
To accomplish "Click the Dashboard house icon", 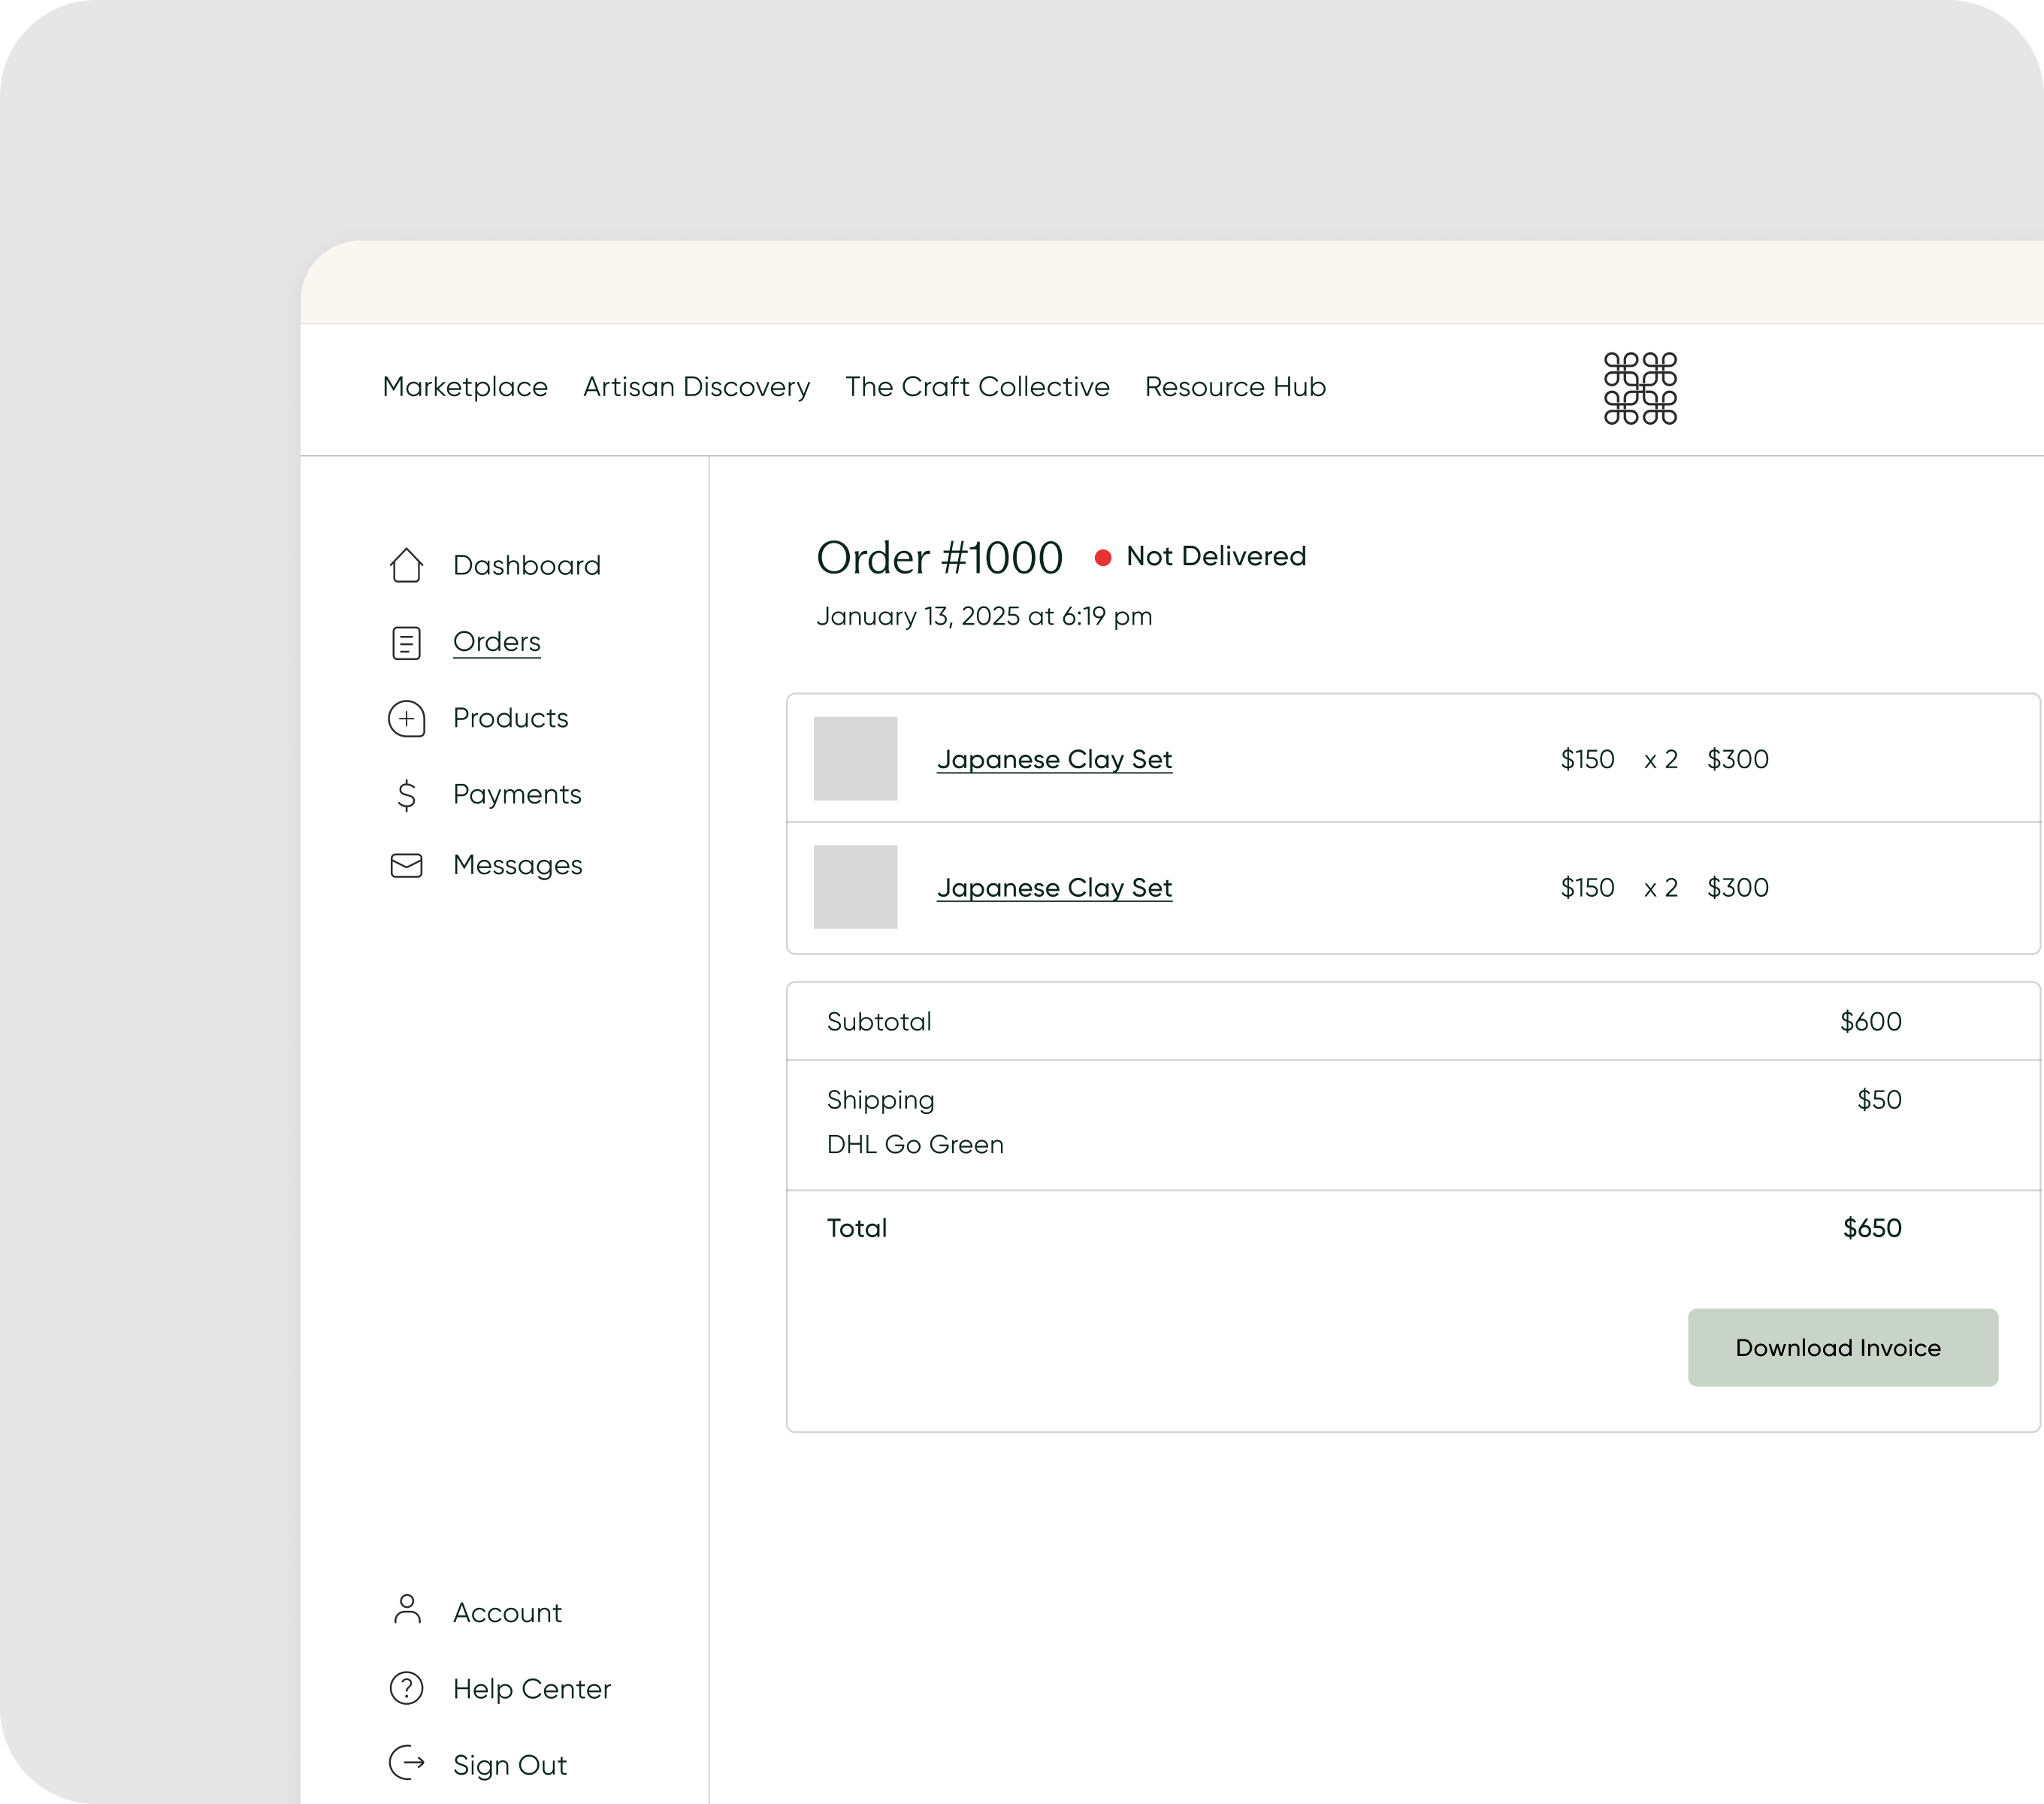I will 406,565.
